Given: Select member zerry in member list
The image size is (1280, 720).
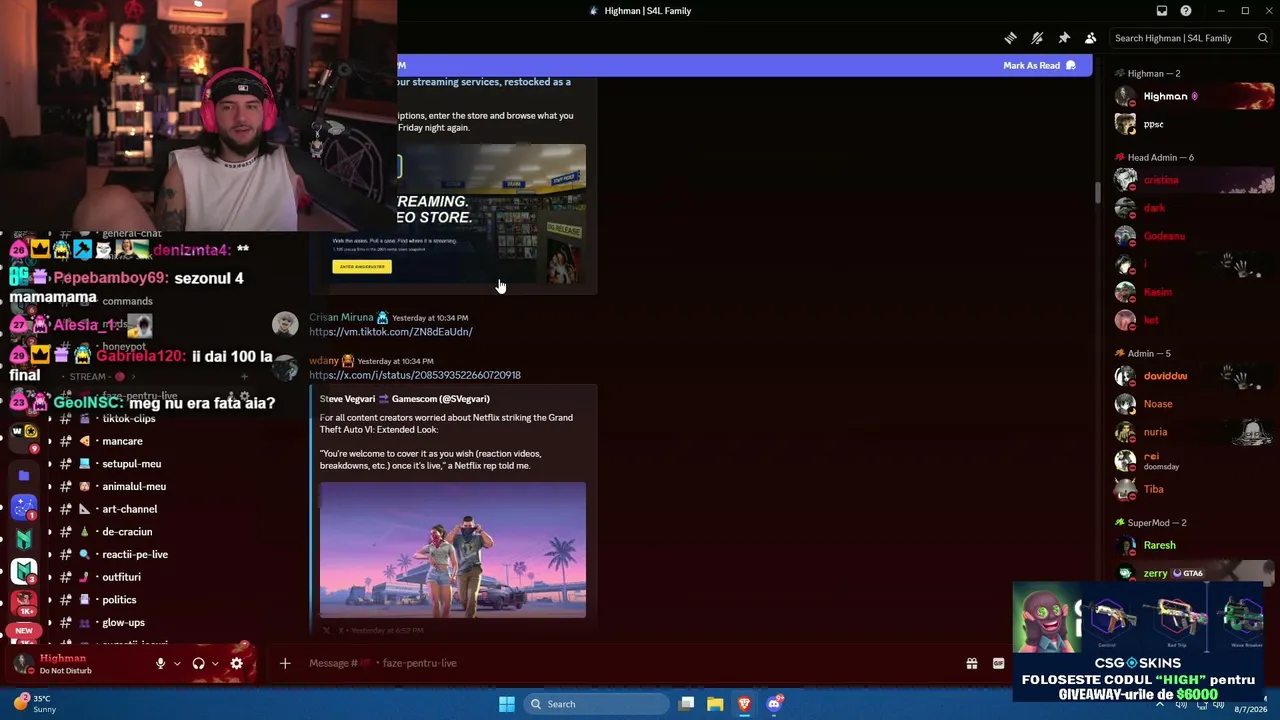Looking at the screenshot, I should (x=1195, y=573).
